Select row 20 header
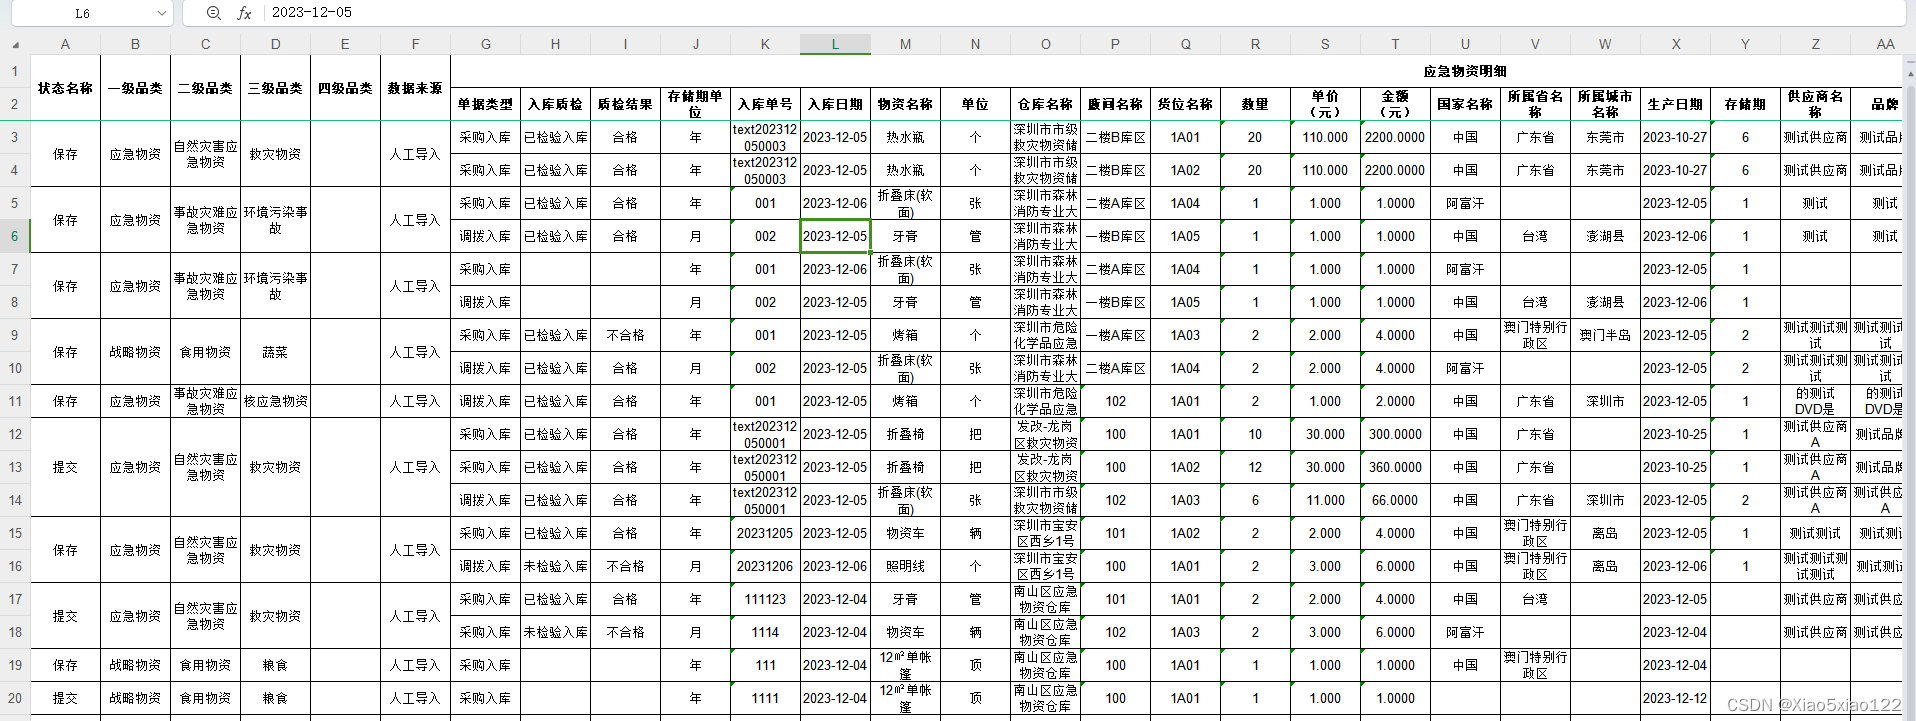 15,698
